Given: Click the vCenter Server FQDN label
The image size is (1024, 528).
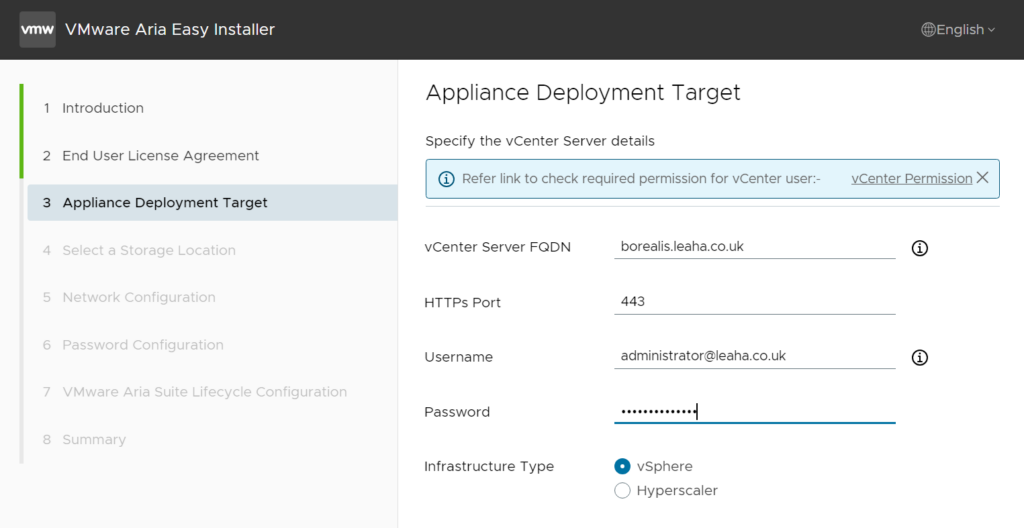Looking at the screenshot, I should click(498, 247).
